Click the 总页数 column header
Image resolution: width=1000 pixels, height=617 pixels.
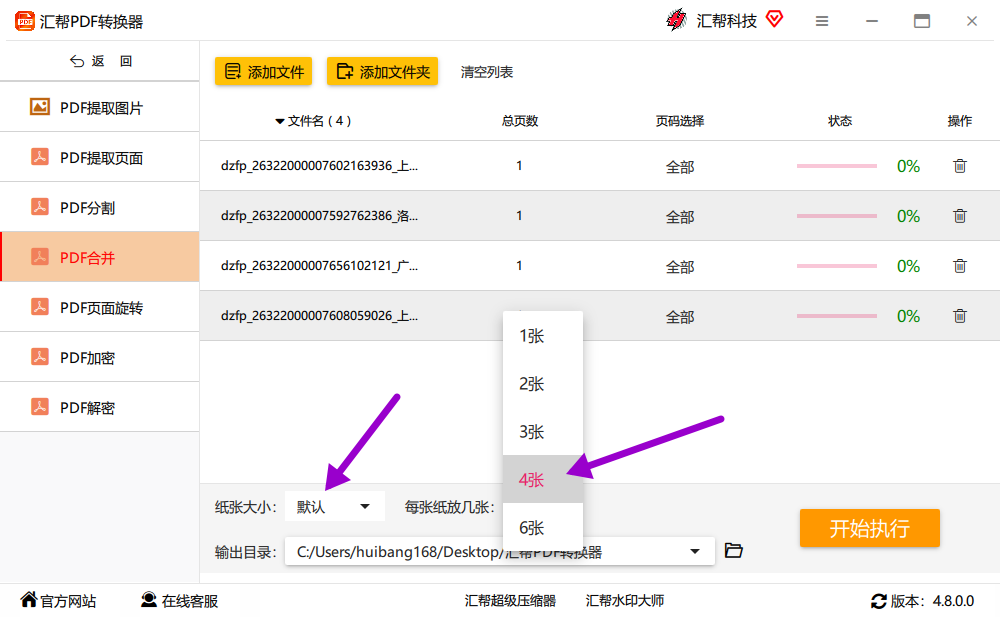point(520,121)
